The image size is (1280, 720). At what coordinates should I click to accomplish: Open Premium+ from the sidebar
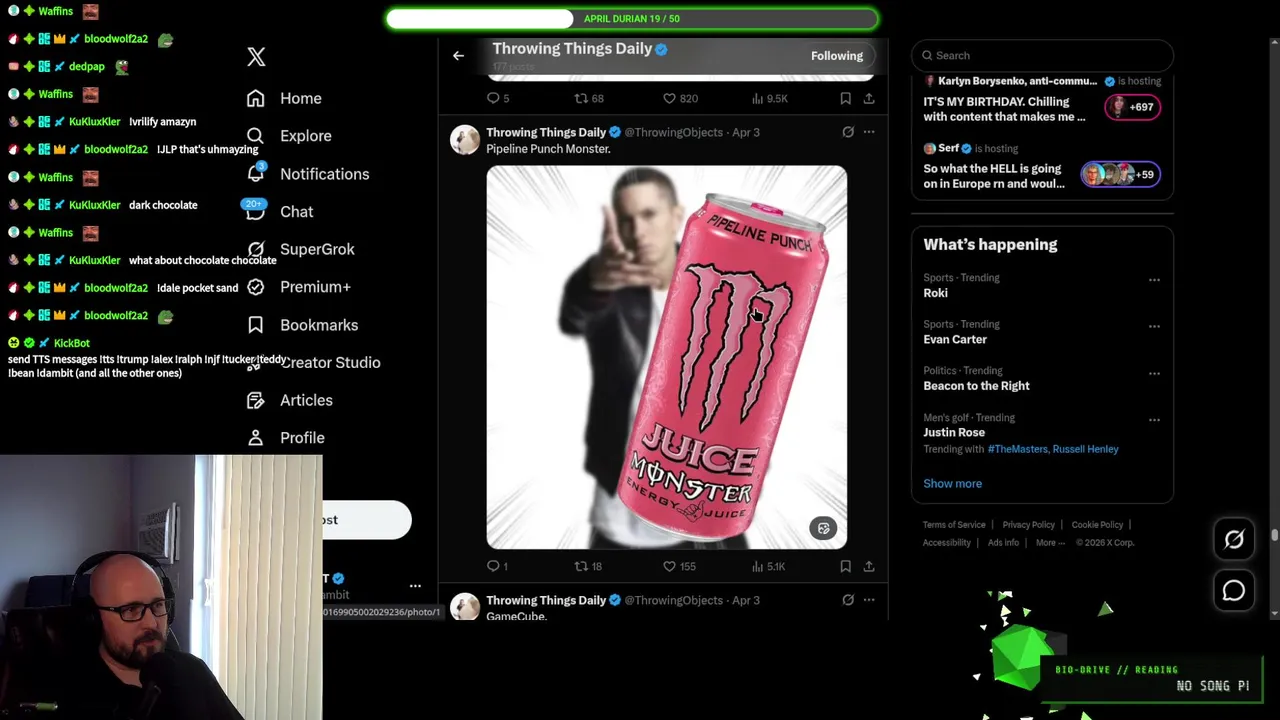(x=315, y=287)
